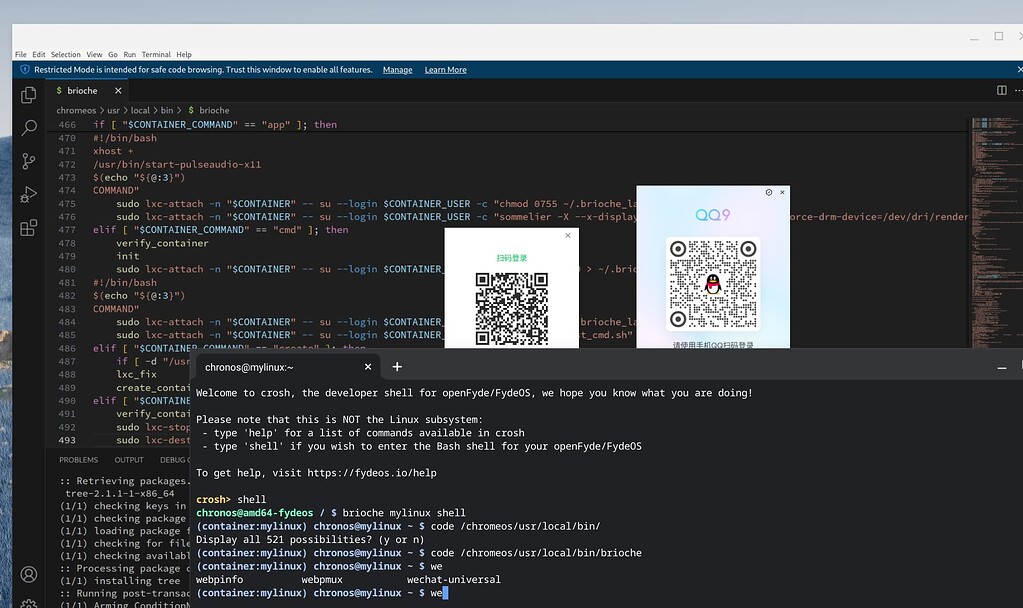1023x608 pixels.
Task: Select the 'brioche' editor tab
Action: click(x=85, y=88)
